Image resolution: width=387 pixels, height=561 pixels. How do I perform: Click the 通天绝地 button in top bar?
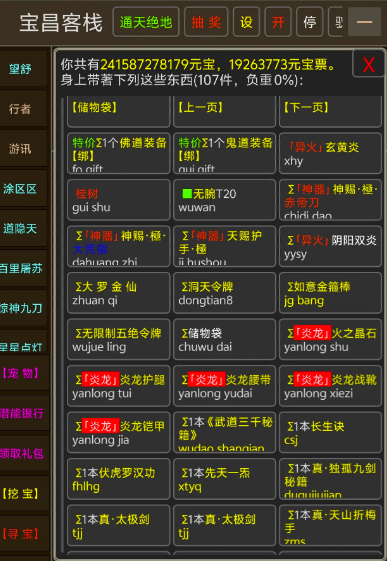pyautogui.click(x=146, y=22)
